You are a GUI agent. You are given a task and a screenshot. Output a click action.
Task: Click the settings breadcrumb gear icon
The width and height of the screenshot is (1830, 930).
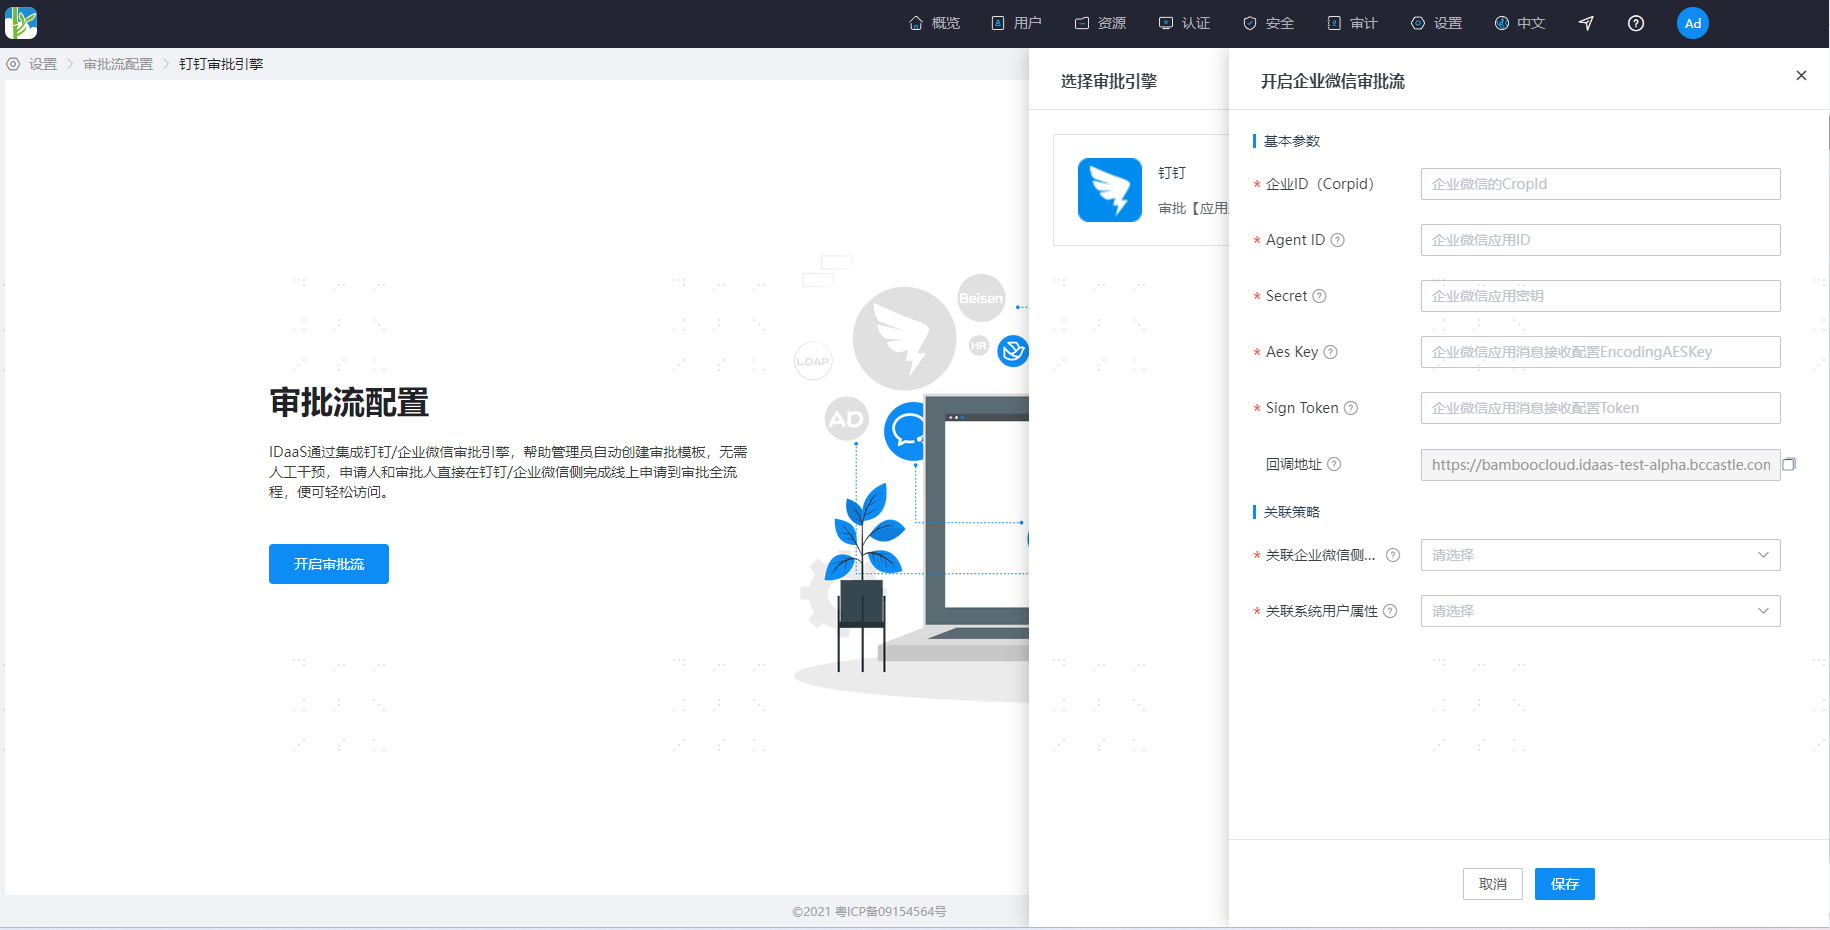(13, 64)
